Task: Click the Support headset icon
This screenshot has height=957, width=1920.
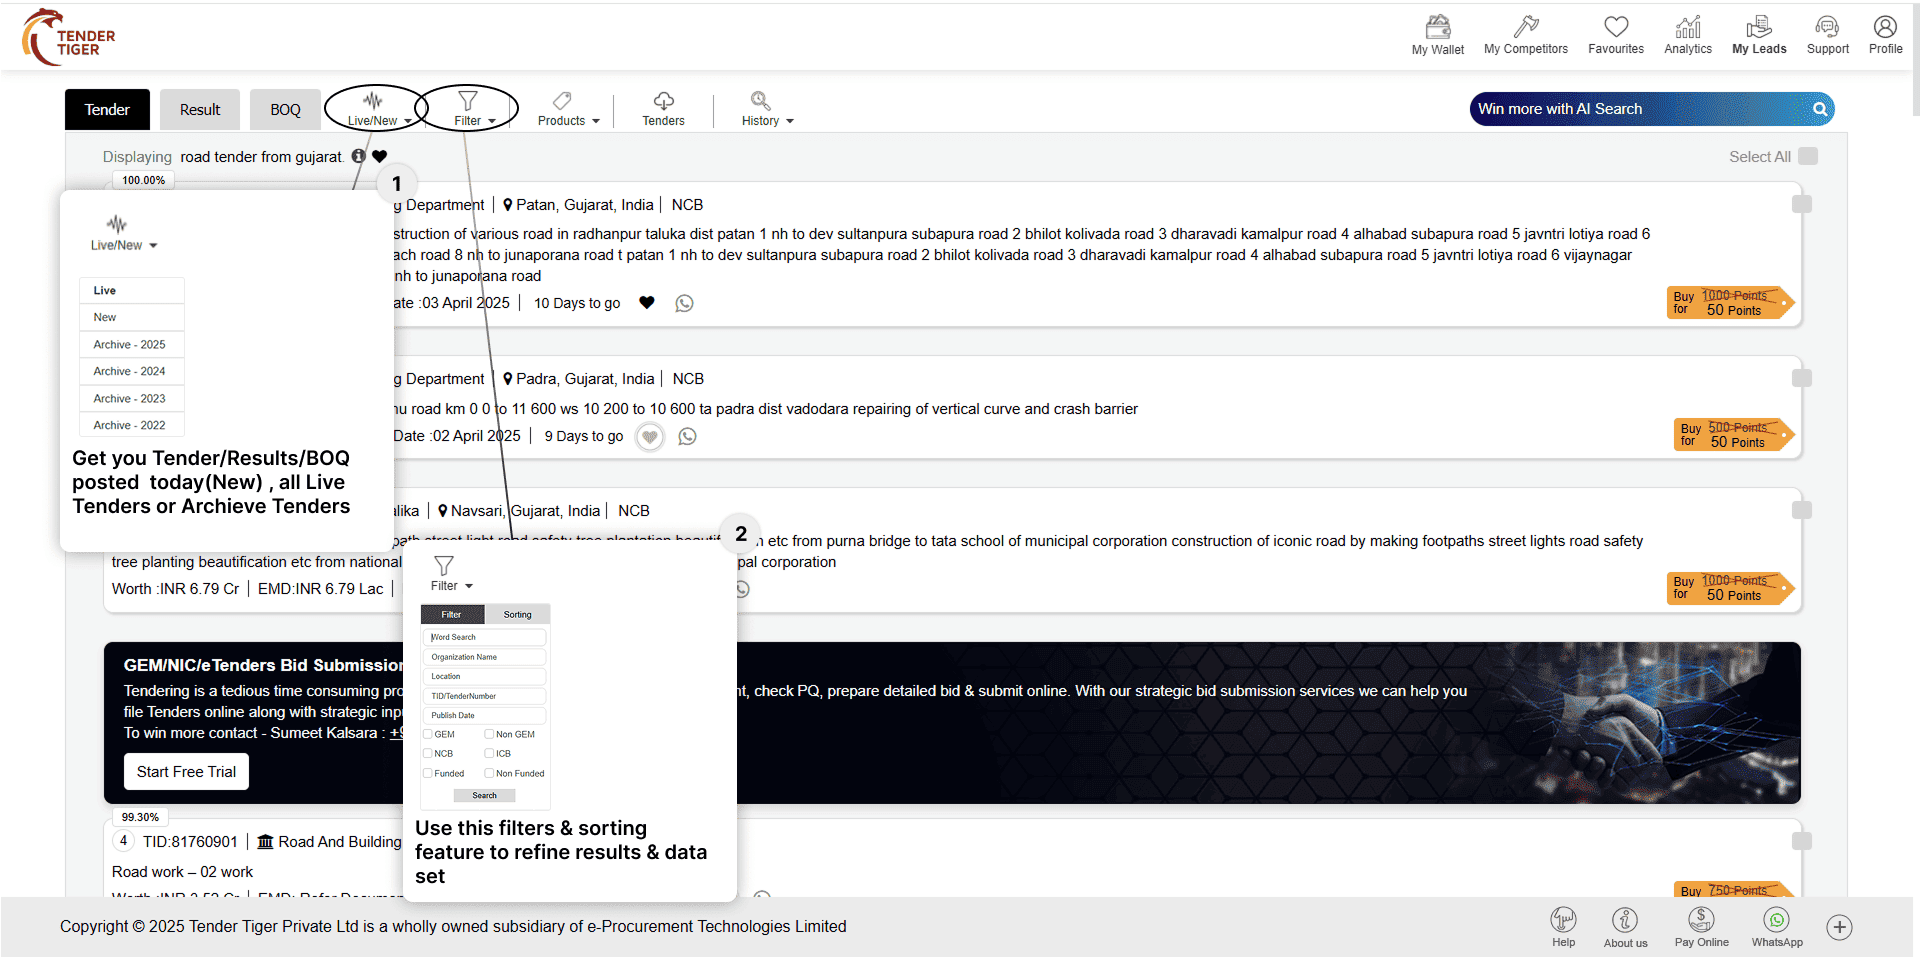Action: (1827, 28)
